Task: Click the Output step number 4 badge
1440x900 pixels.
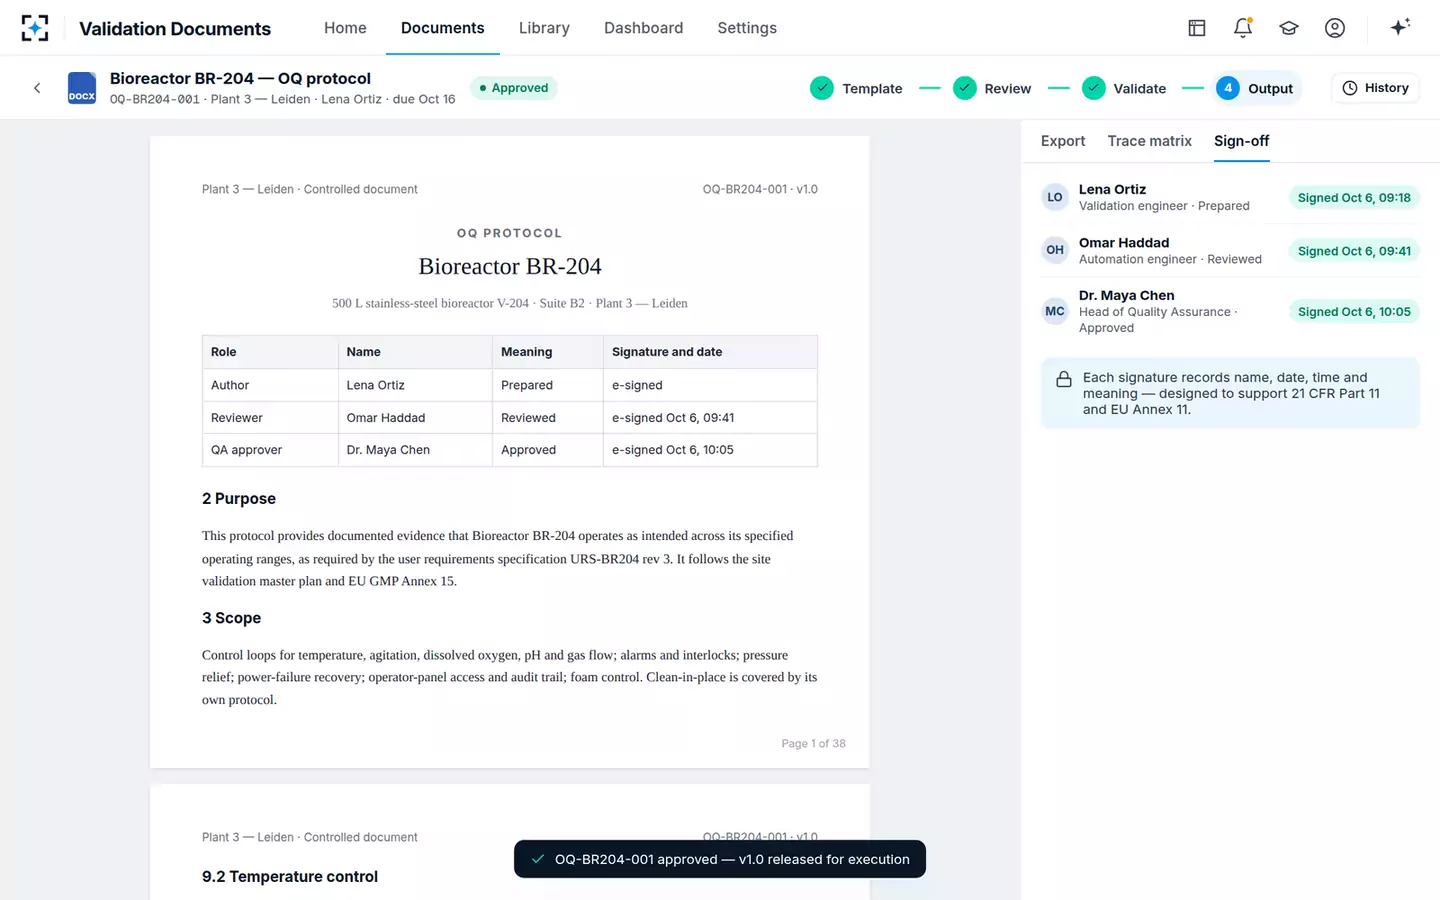Action: (x=1228, y=88)
